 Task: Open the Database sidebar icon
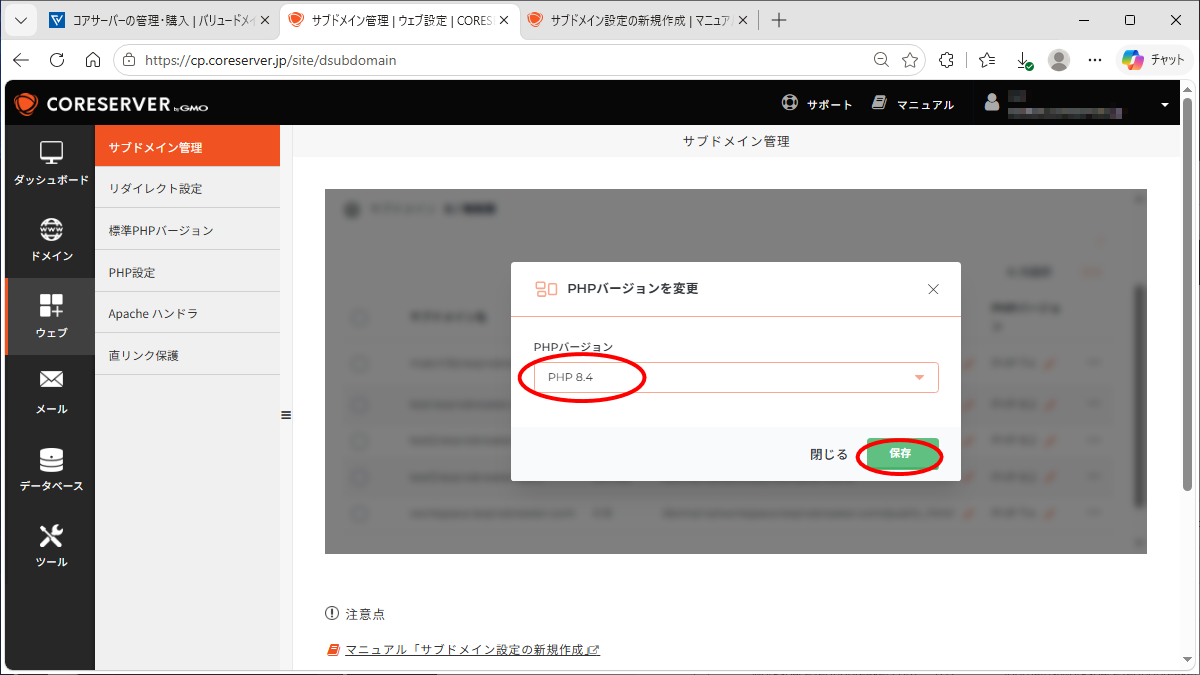51,459
